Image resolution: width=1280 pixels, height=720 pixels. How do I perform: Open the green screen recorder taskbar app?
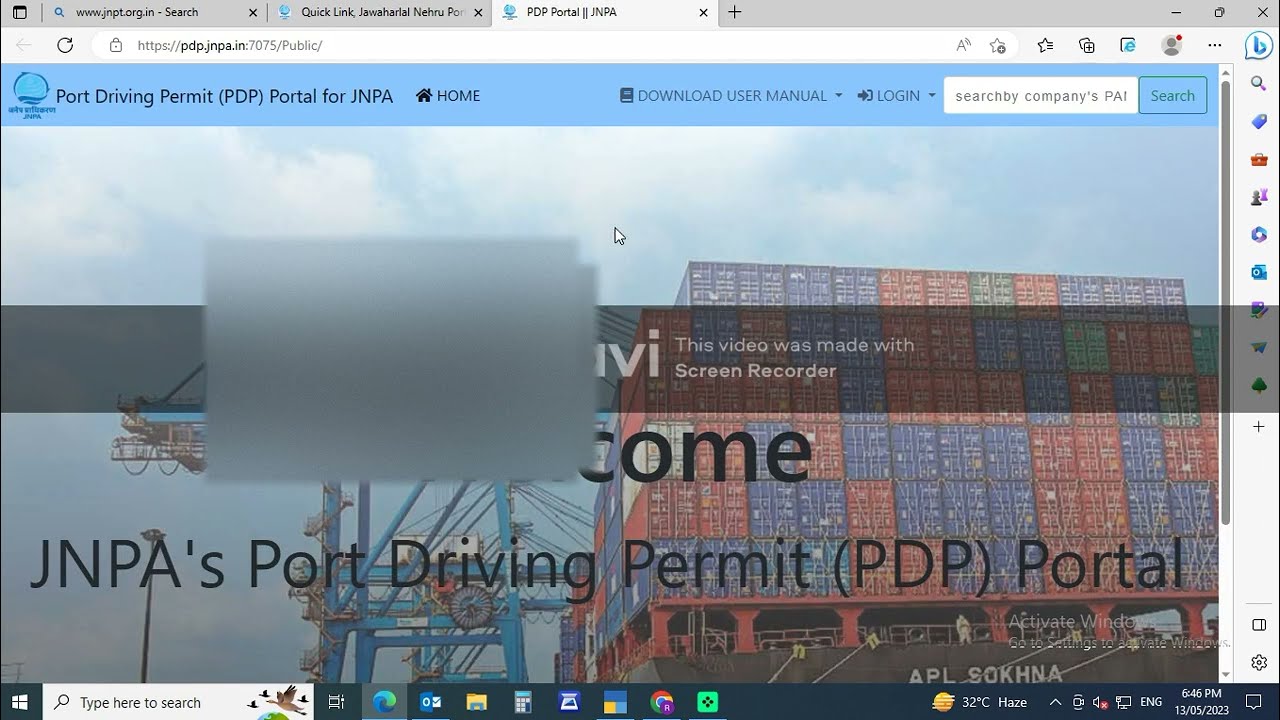coord(708,702)
